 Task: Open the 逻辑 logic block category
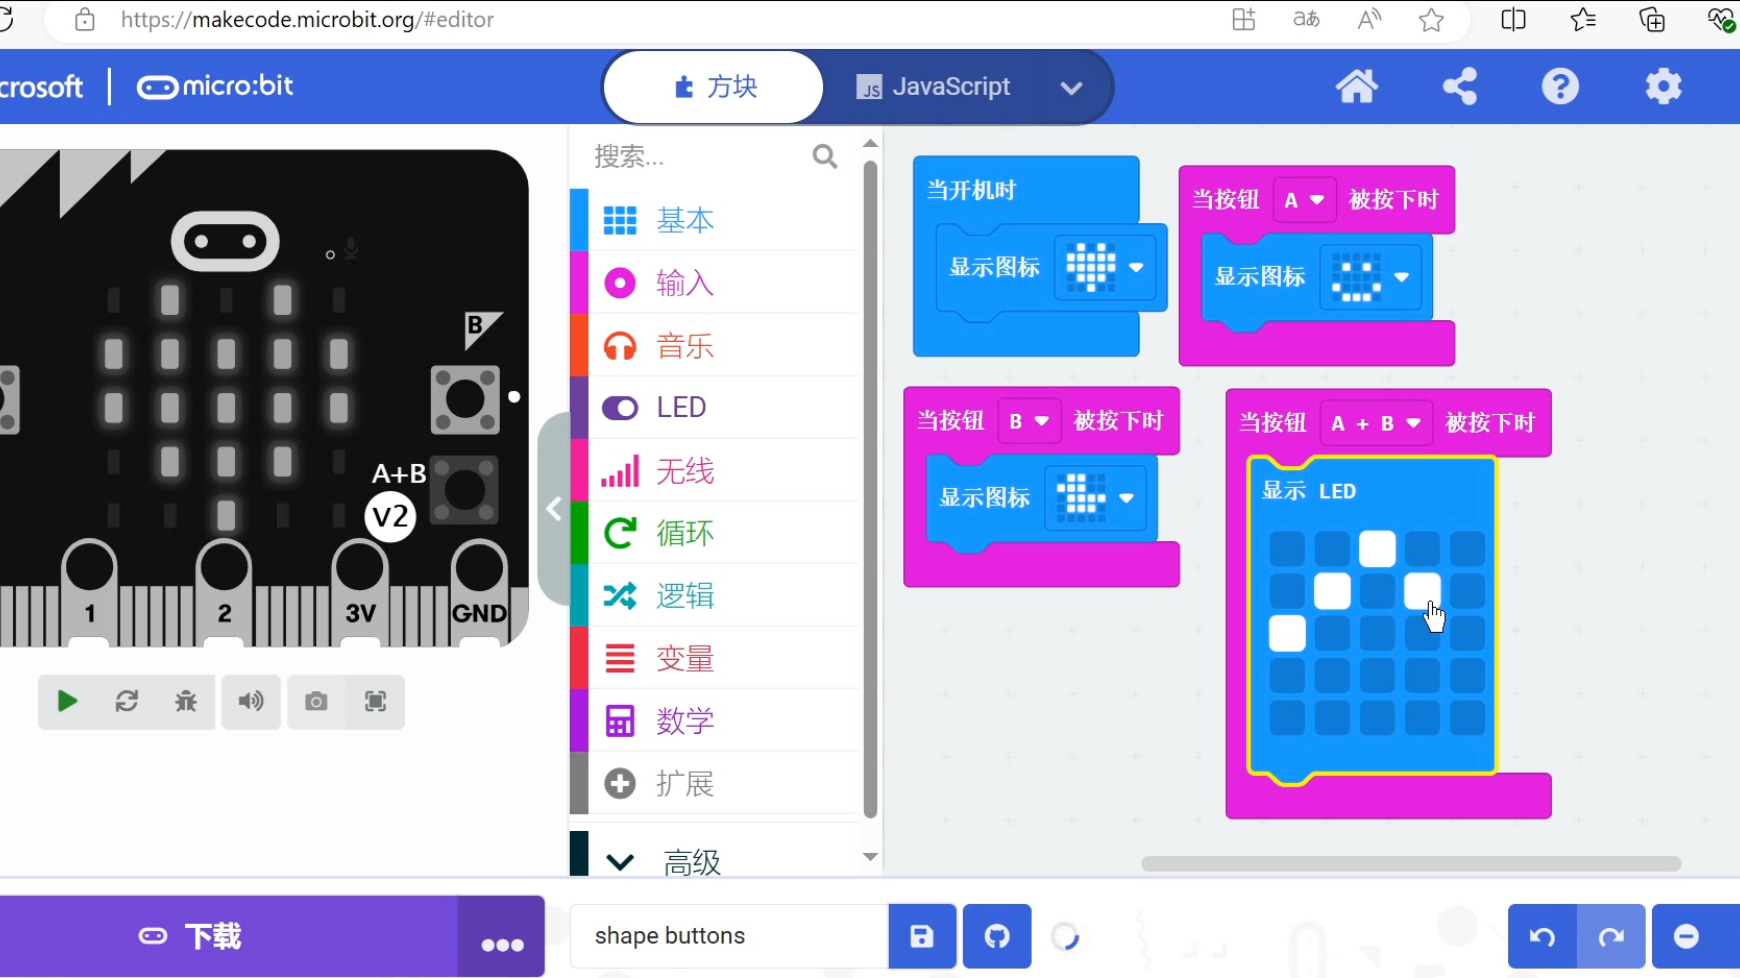(715, 596)
